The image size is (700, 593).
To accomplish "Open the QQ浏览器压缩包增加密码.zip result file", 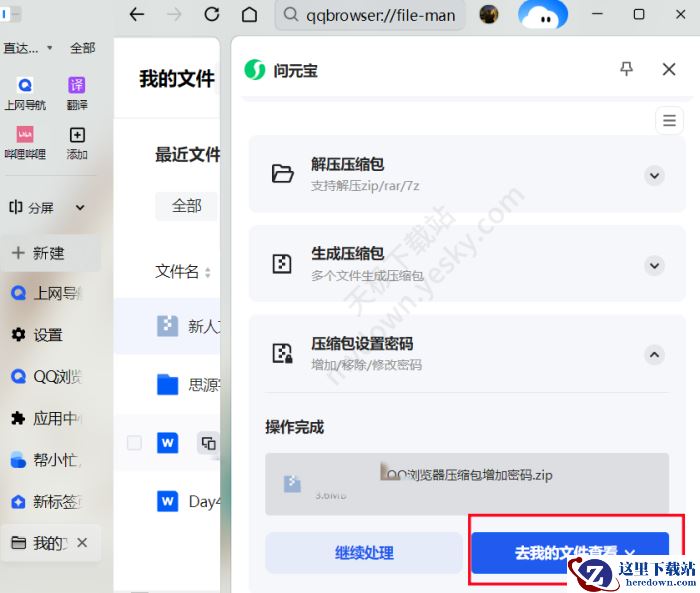I will pos(467,484).
